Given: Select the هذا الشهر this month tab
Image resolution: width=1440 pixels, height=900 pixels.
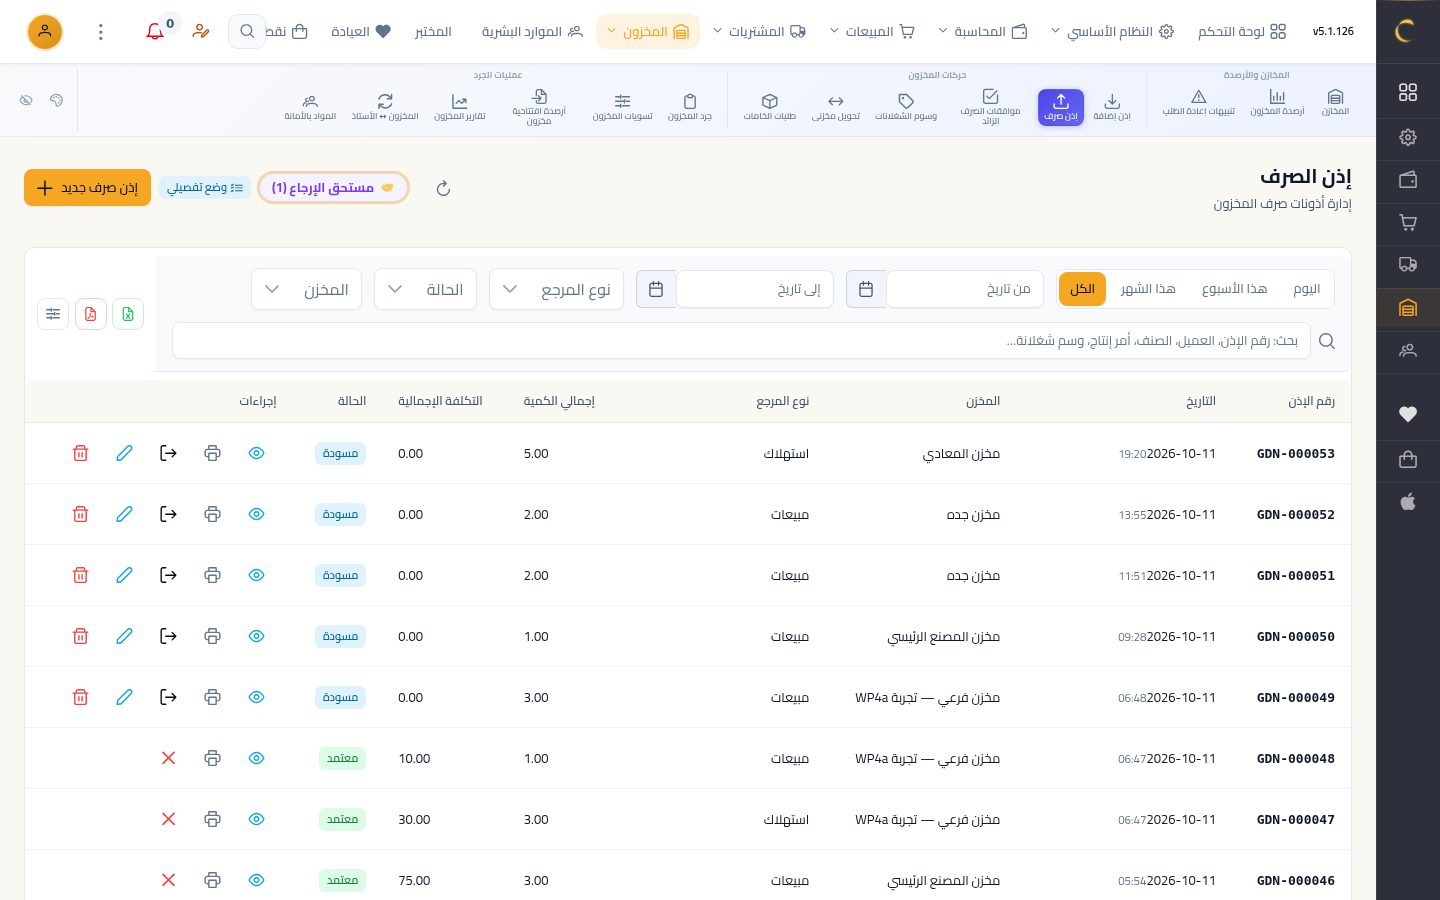Looking at the screenshot, I should point(1148,289).
